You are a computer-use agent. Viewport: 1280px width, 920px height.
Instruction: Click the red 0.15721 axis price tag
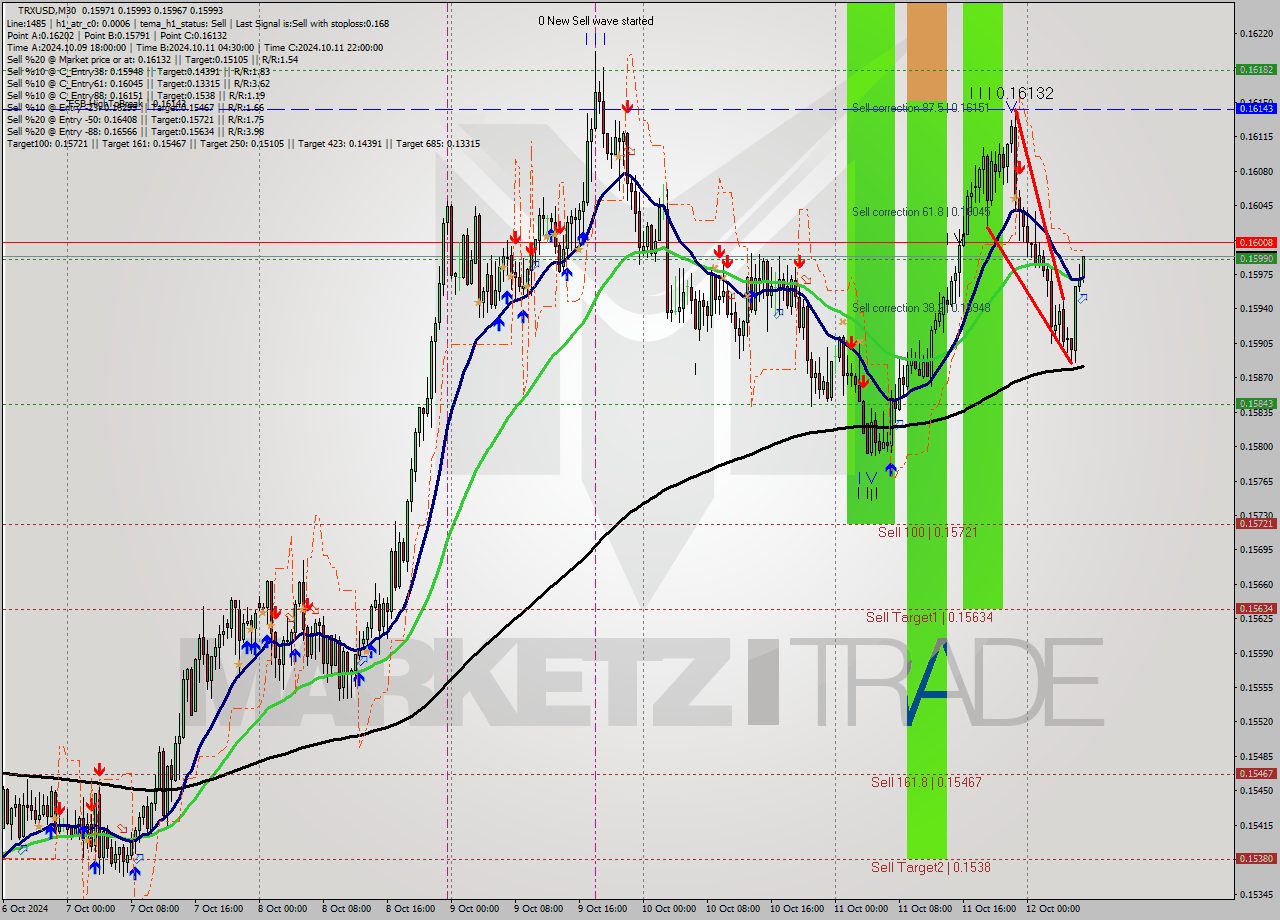point(1256,523)
